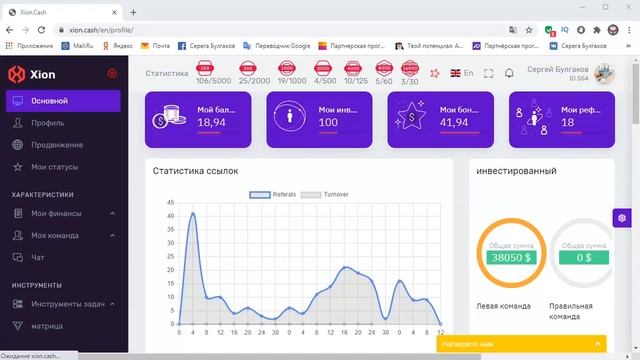Viewport: 640px width, 360px height.
Task: Toggle the red sidebar collapse circle
Action: [x=112, y=73]
